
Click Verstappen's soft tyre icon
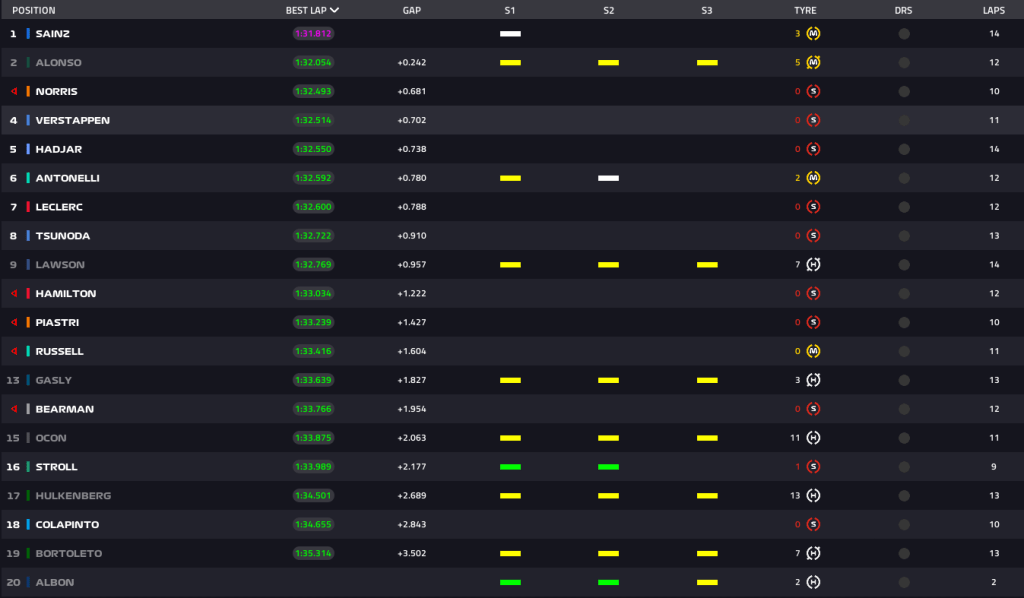tap(813, 120)
